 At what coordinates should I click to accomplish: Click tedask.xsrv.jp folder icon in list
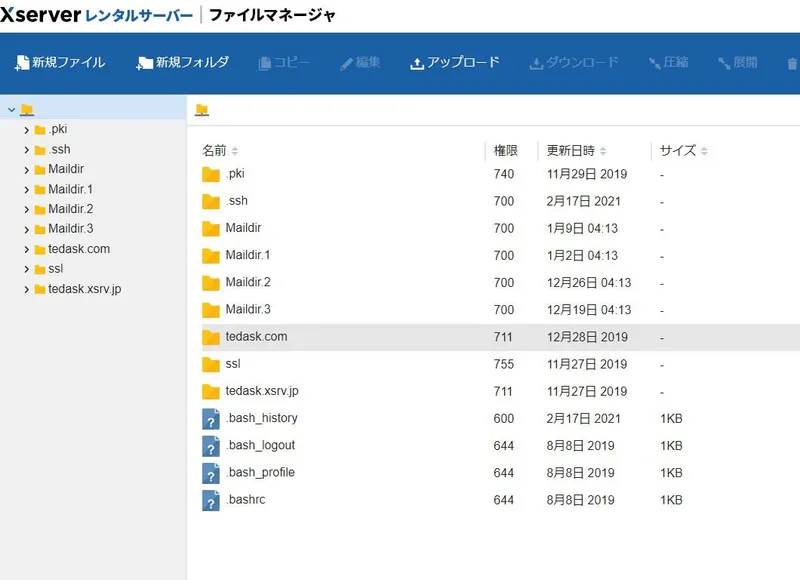[211, 391]
